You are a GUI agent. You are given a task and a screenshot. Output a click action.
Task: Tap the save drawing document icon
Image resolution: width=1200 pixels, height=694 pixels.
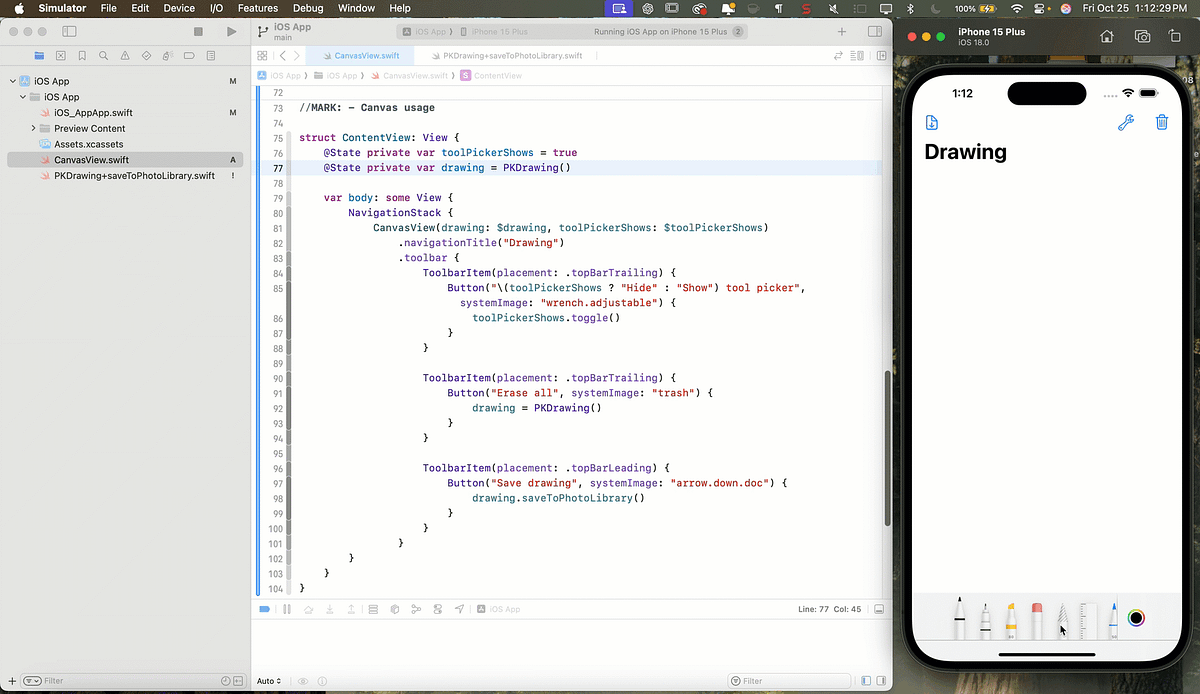pyautogui.click(x=931, y=122)
